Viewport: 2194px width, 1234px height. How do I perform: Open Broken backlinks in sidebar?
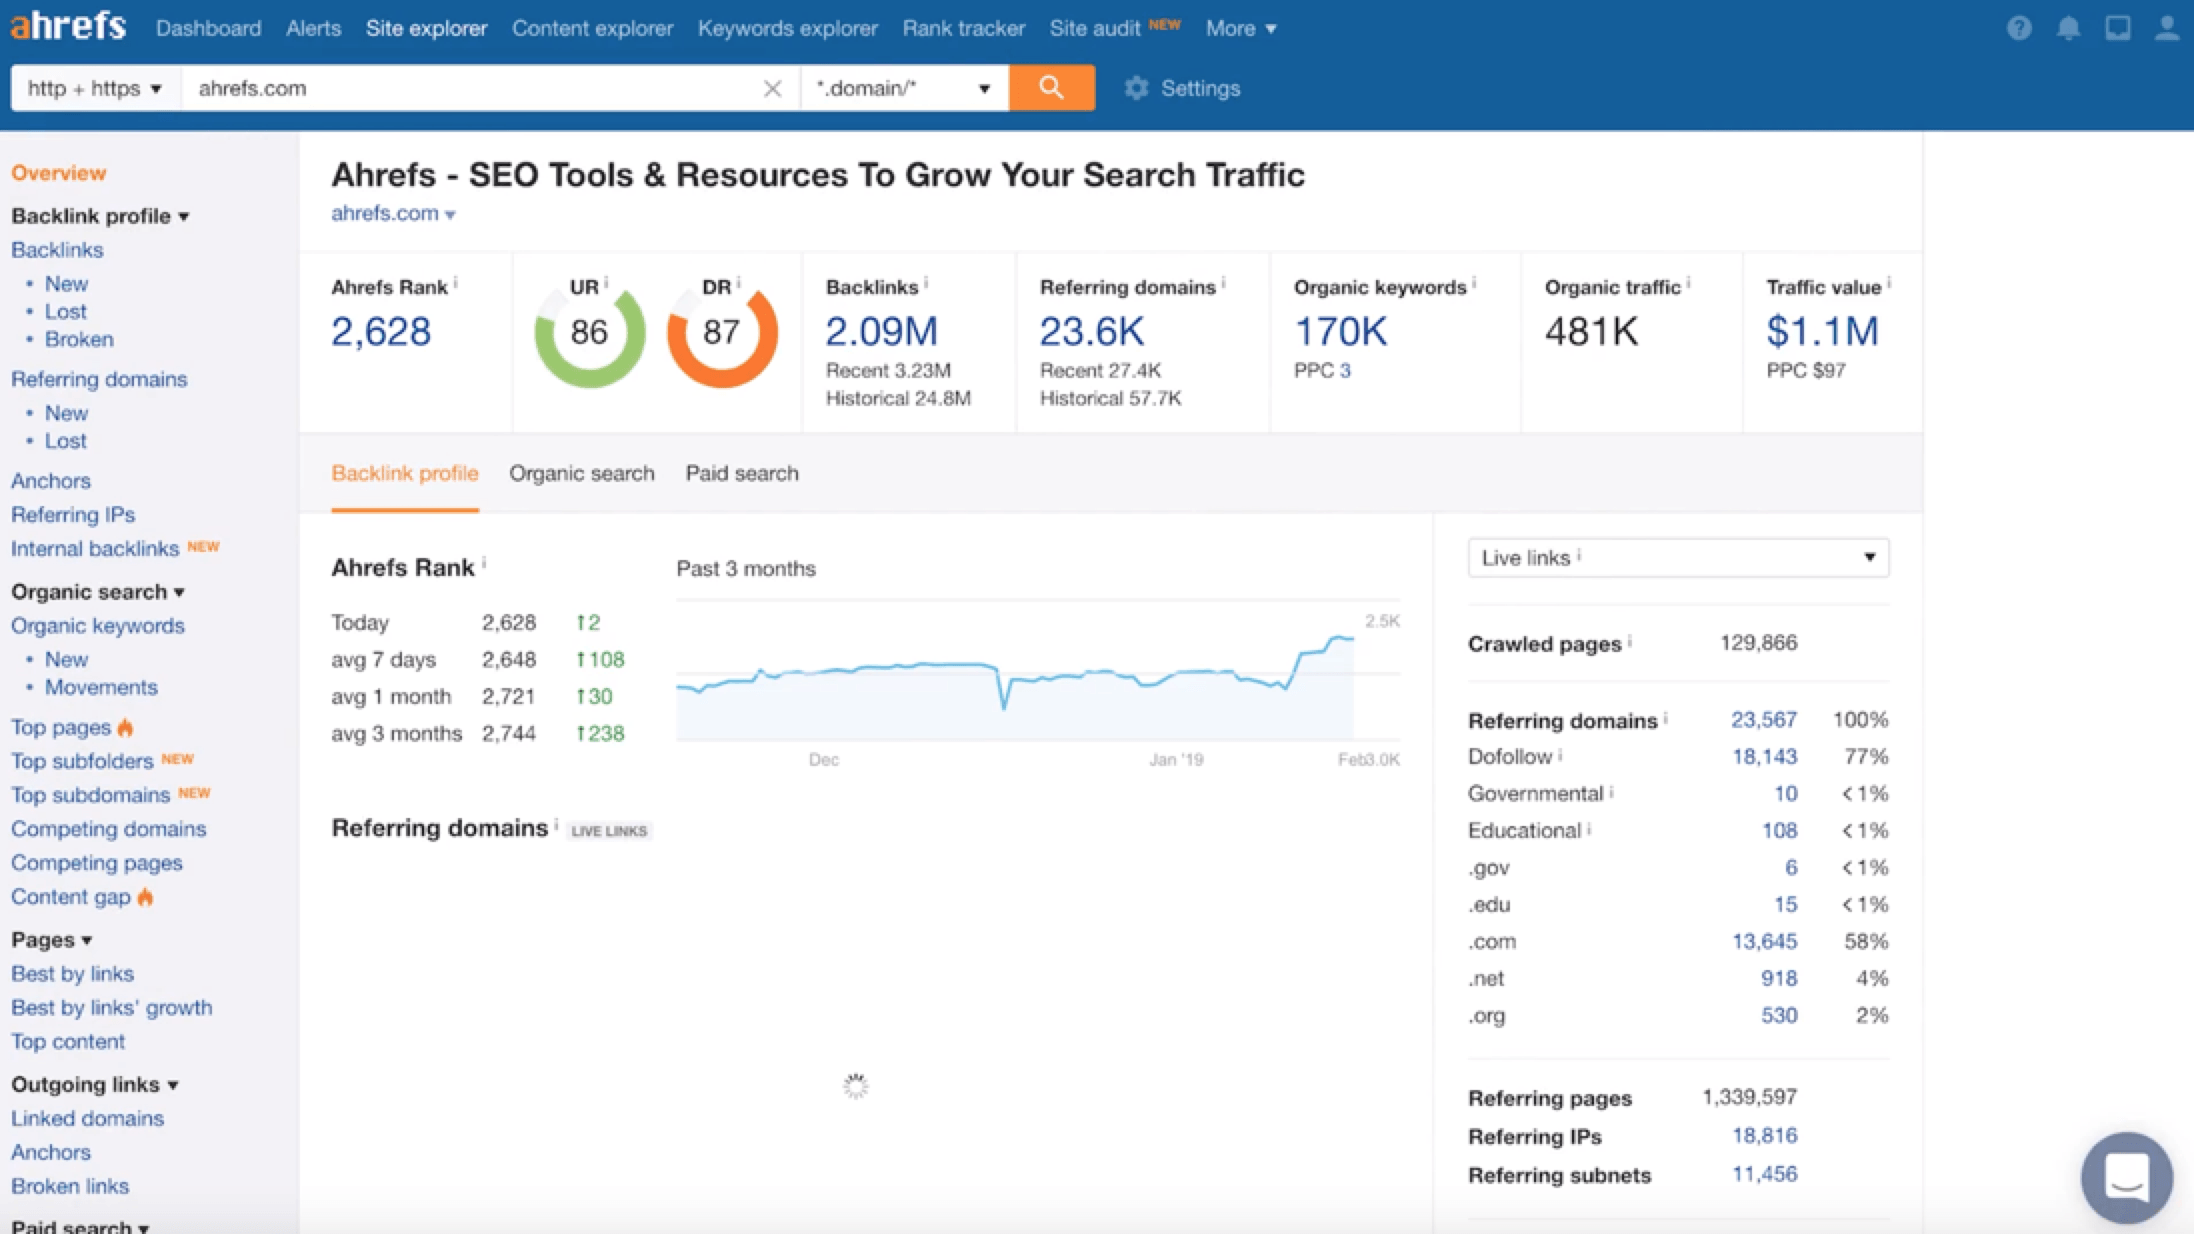[78, 339]
